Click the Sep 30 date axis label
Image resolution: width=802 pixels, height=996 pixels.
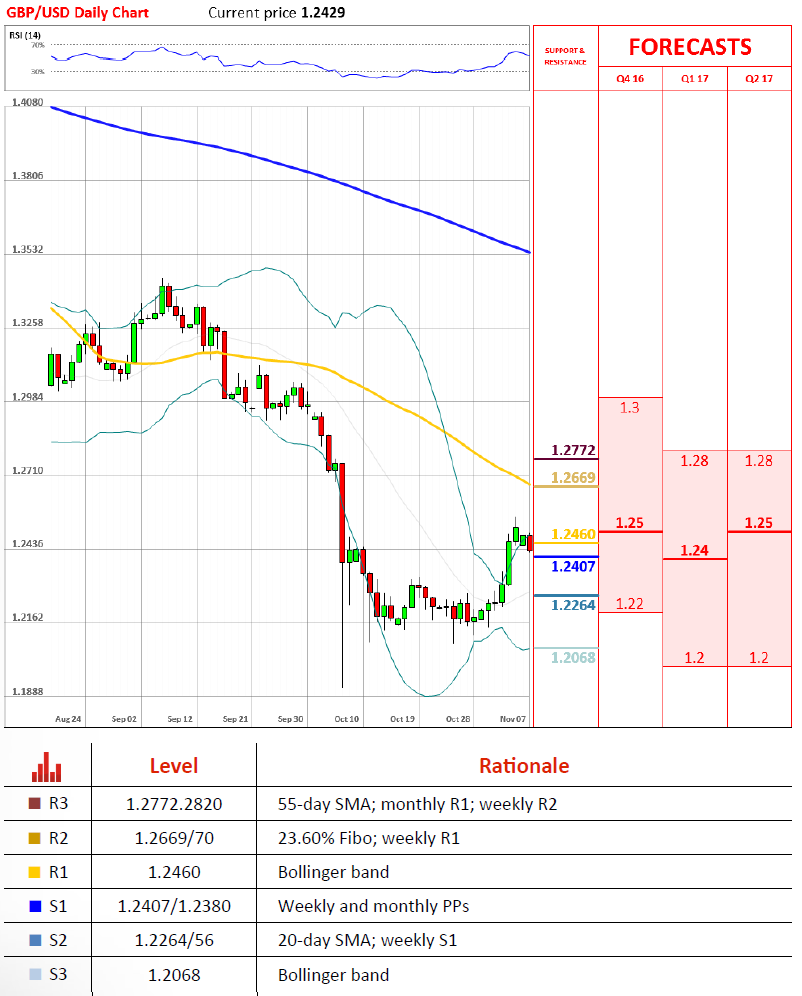click(x=290, y=719)
